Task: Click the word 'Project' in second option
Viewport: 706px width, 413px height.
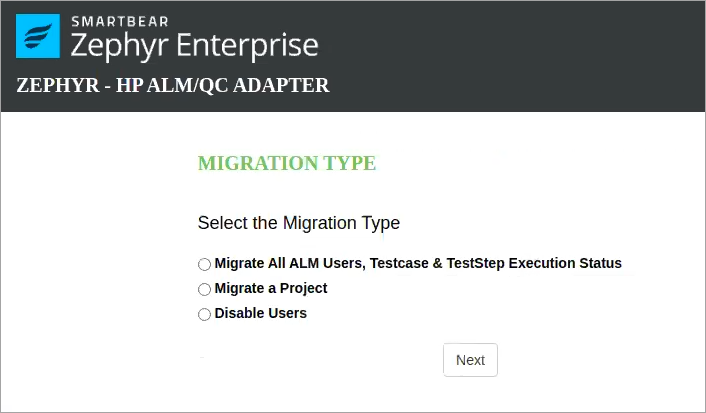Action: 303,288
